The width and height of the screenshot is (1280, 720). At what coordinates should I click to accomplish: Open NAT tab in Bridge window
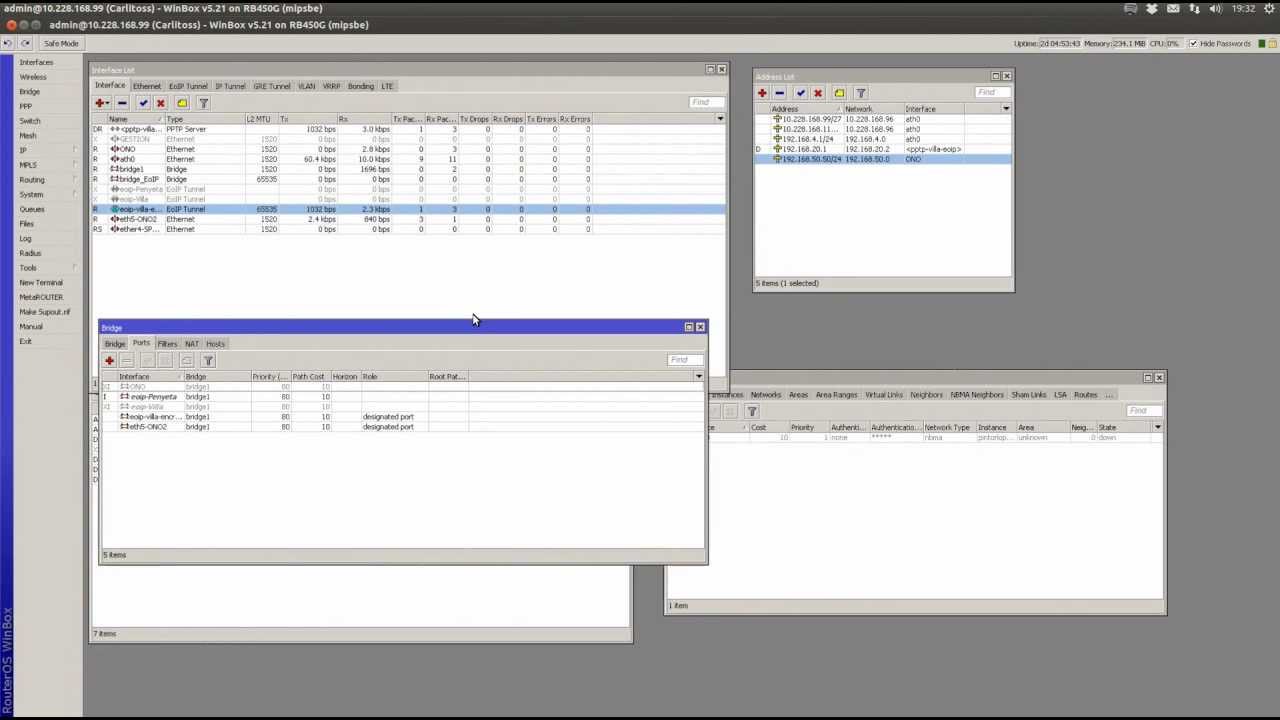[x=191, y=344]
